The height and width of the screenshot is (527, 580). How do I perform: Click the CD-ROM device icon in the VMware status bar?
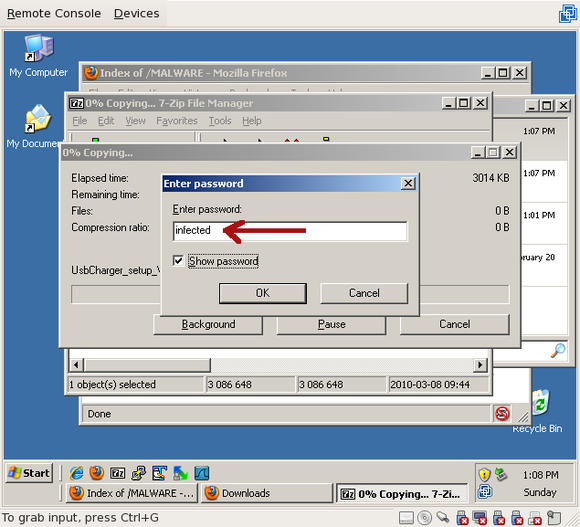coord(424,518)
